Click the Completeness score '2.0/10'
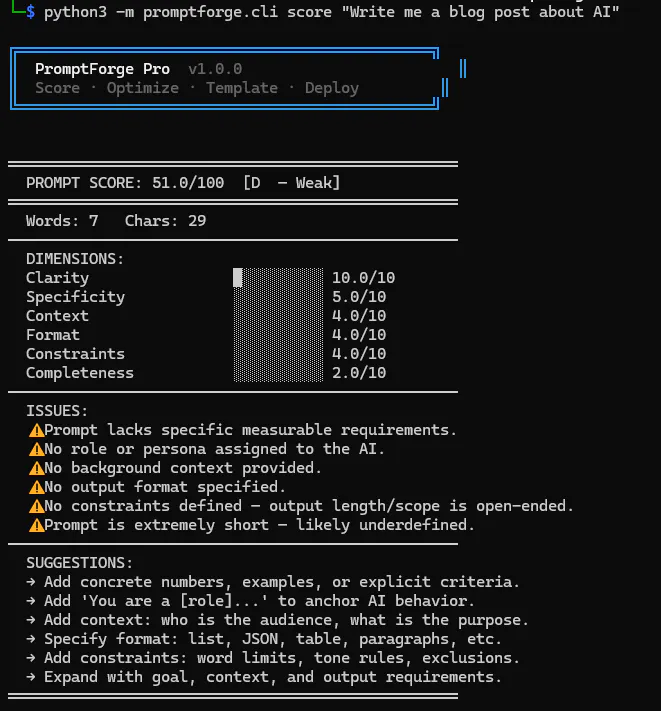661x711 pixels. point(359,373)
